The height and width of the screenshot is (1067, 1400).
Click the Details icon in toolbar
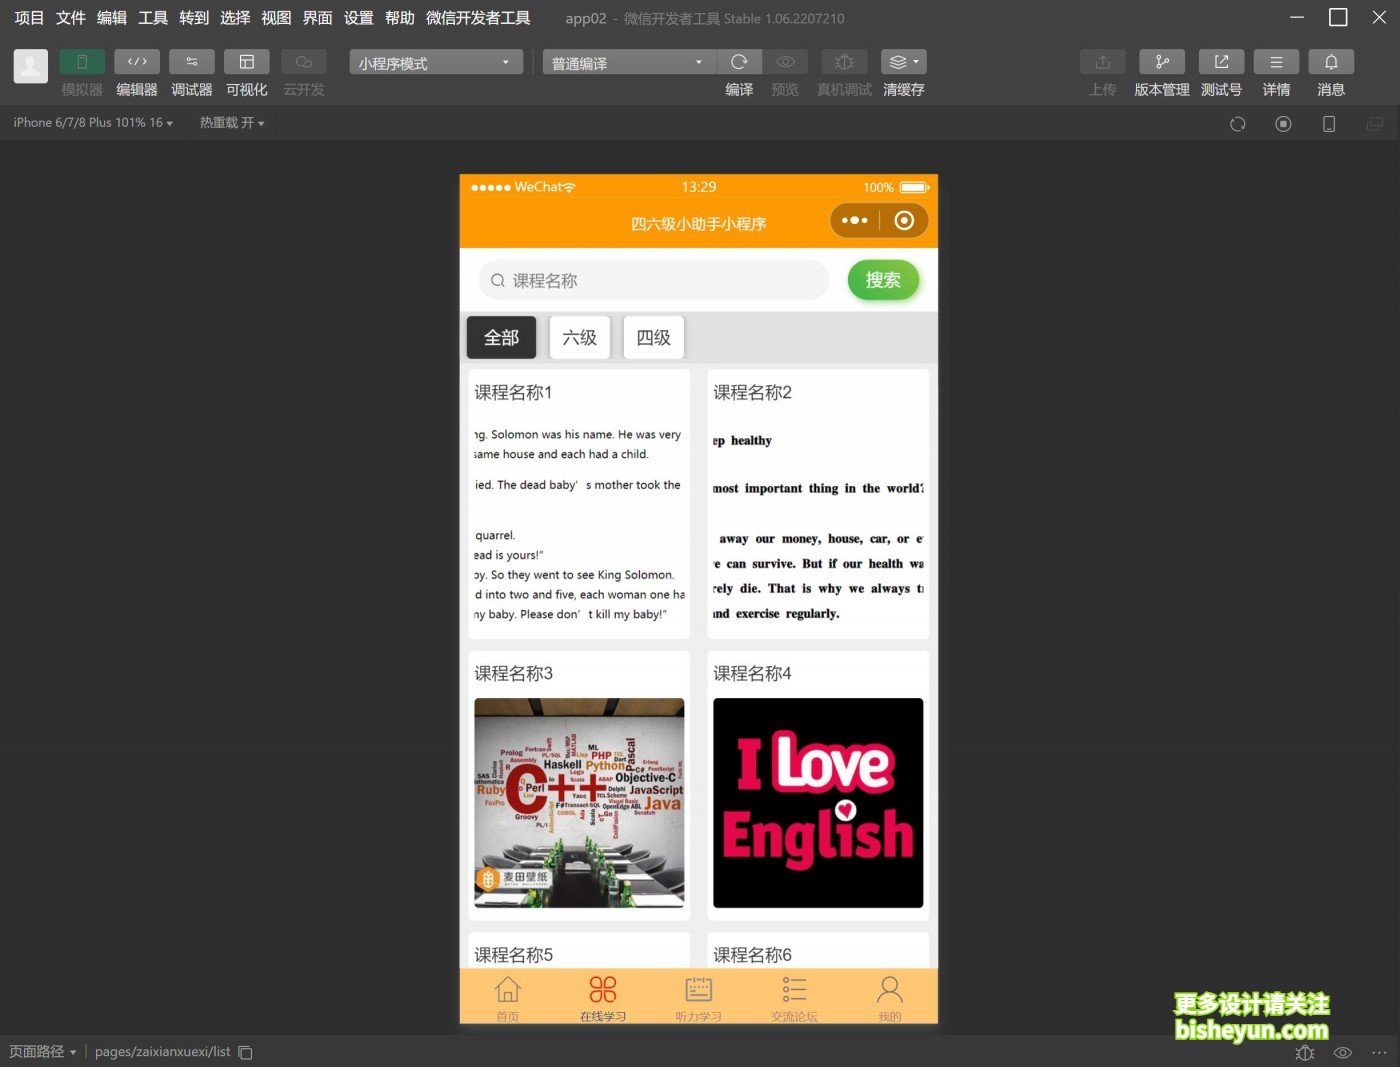pos(1276,62)
